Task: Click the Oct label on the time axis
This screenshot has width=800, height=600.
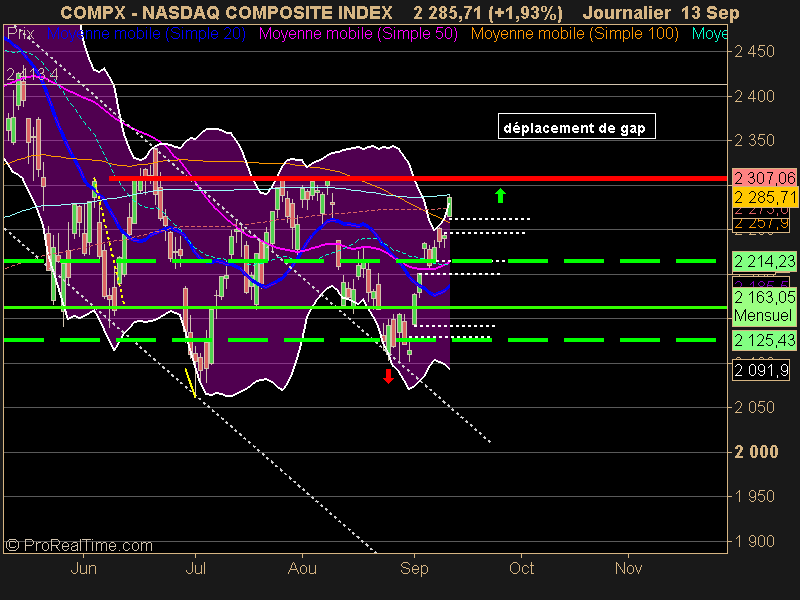Action: (x=521, y=568)
